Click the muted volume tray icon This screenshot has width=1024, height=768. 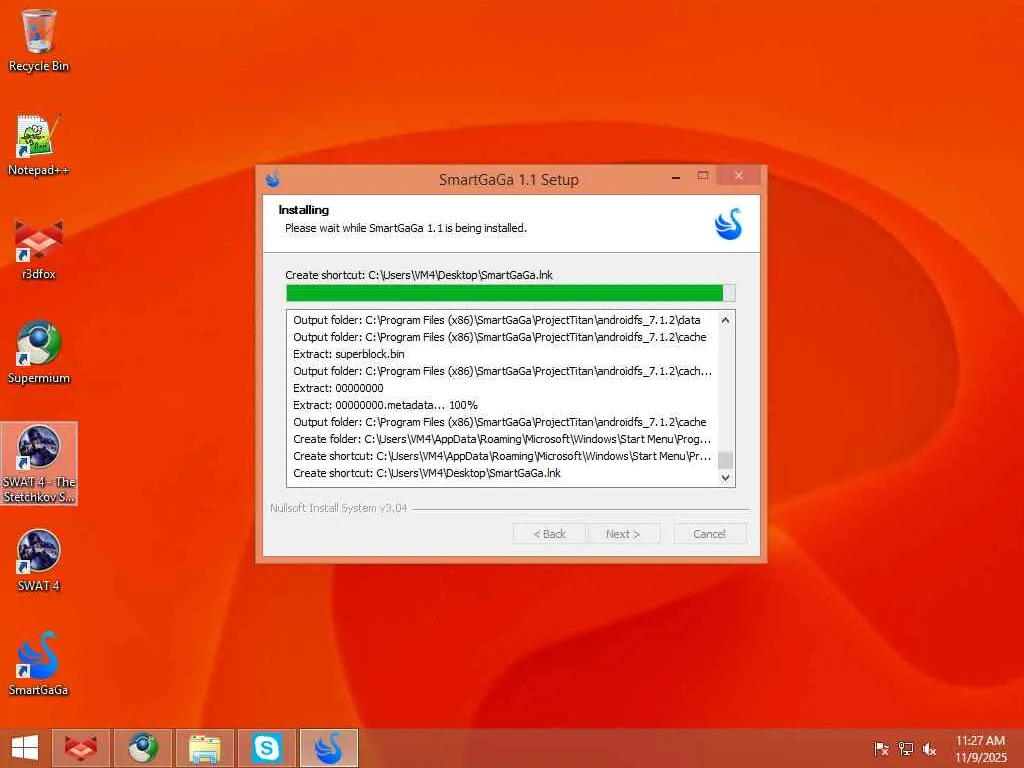pyautogui.click(x=929, y=749)
